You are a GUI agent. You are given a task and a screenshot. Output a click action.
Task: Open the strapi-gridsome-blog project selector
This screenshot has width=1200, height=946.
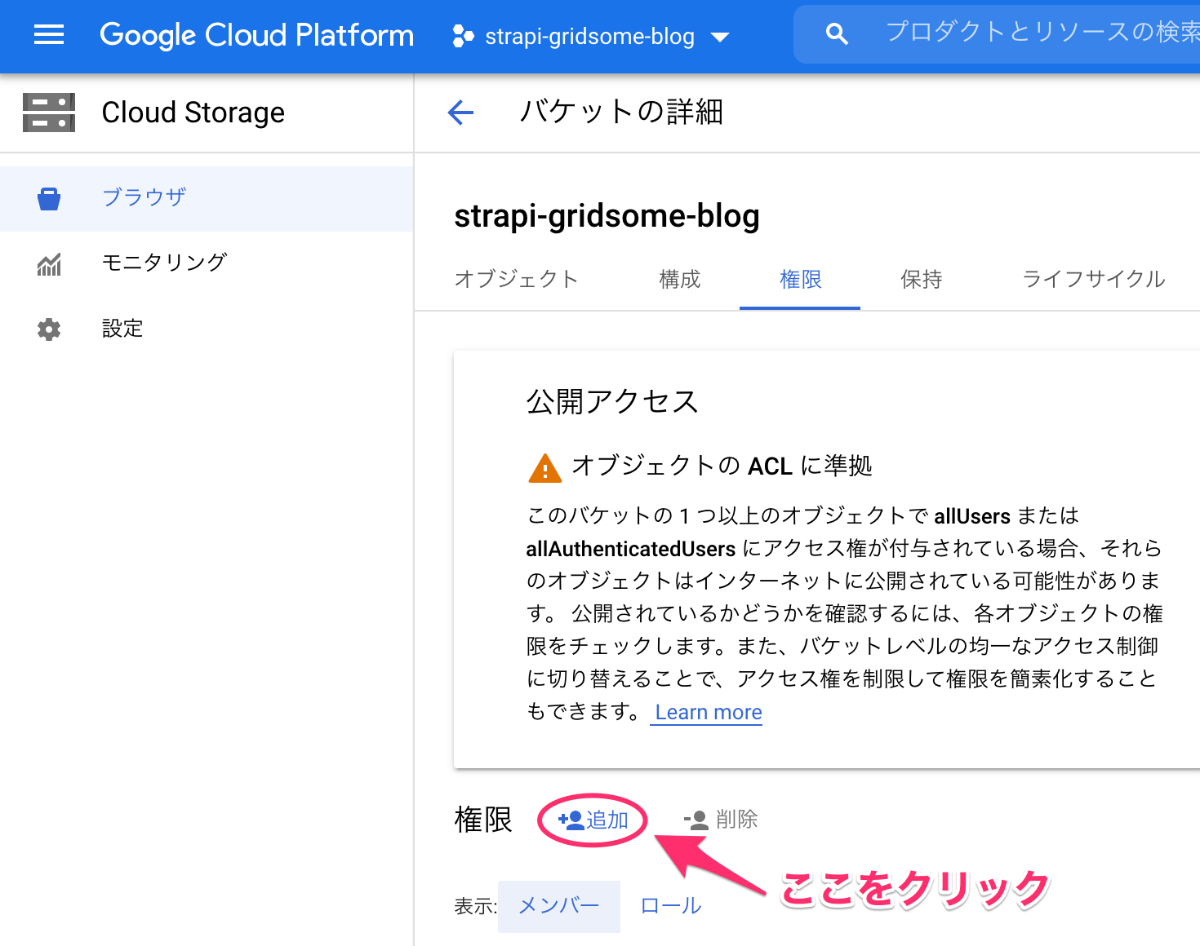(x=591, y=37)
